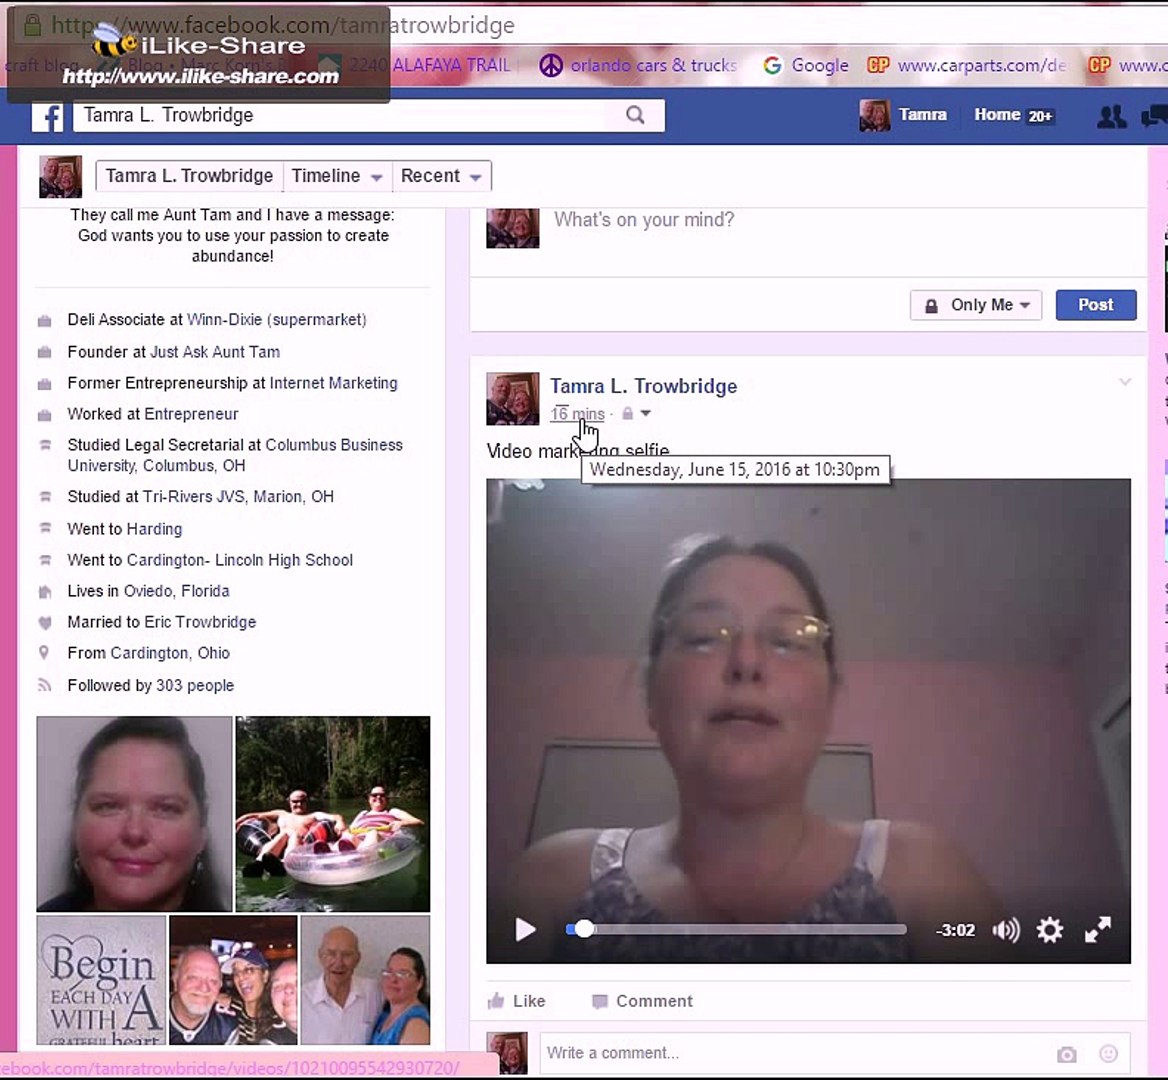Click Home in the top bar
This screenshot has width=1168, height=1080.
tap(997, 115)
